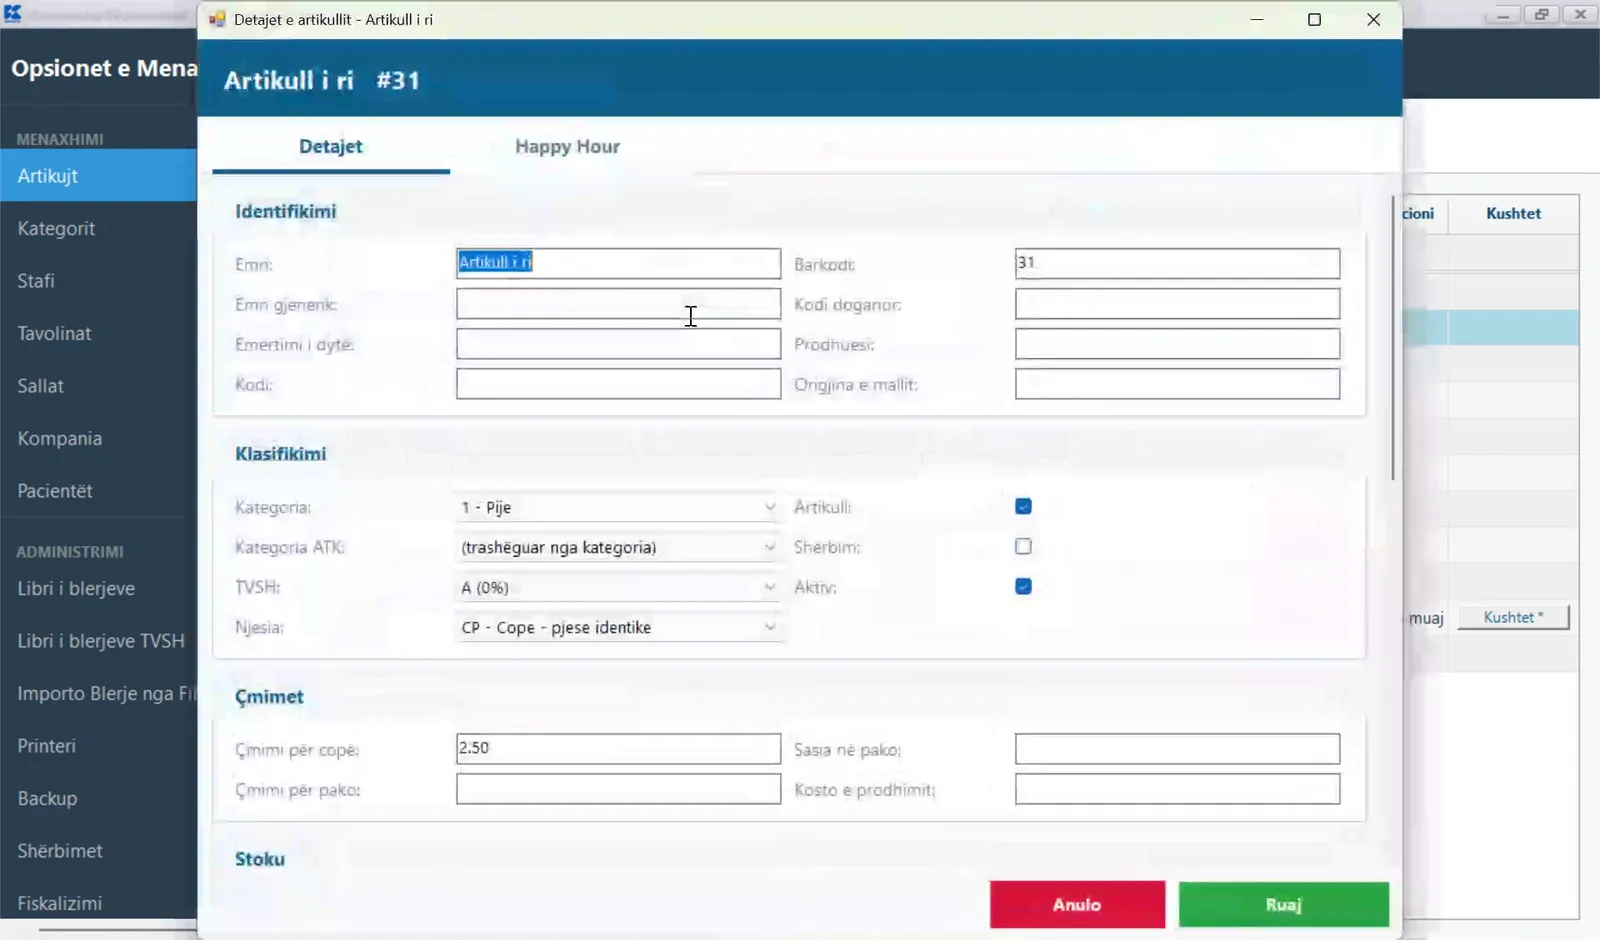The height and width of the screenshot is (940, 1600).
Task: Click the Kodi doganor input field
Action: pyautogui.click(x=1177, y=303)
